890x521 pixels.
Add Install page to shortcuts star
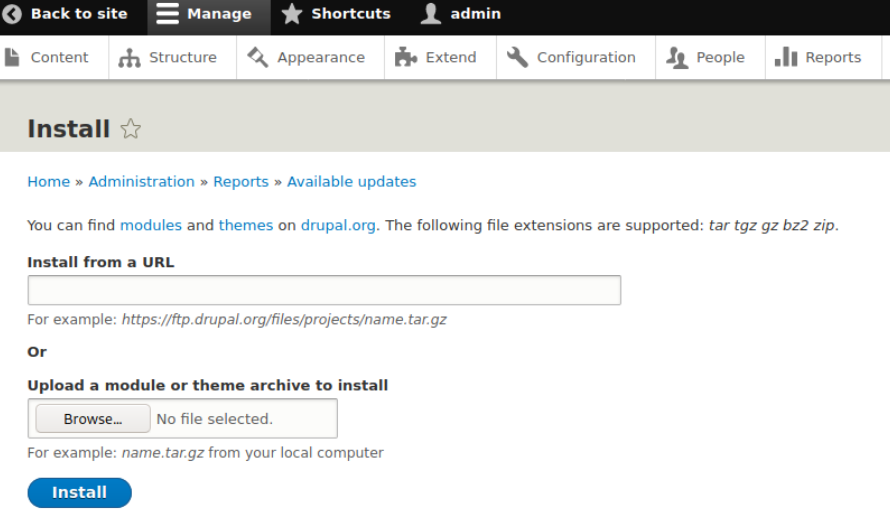click(131, 129)
